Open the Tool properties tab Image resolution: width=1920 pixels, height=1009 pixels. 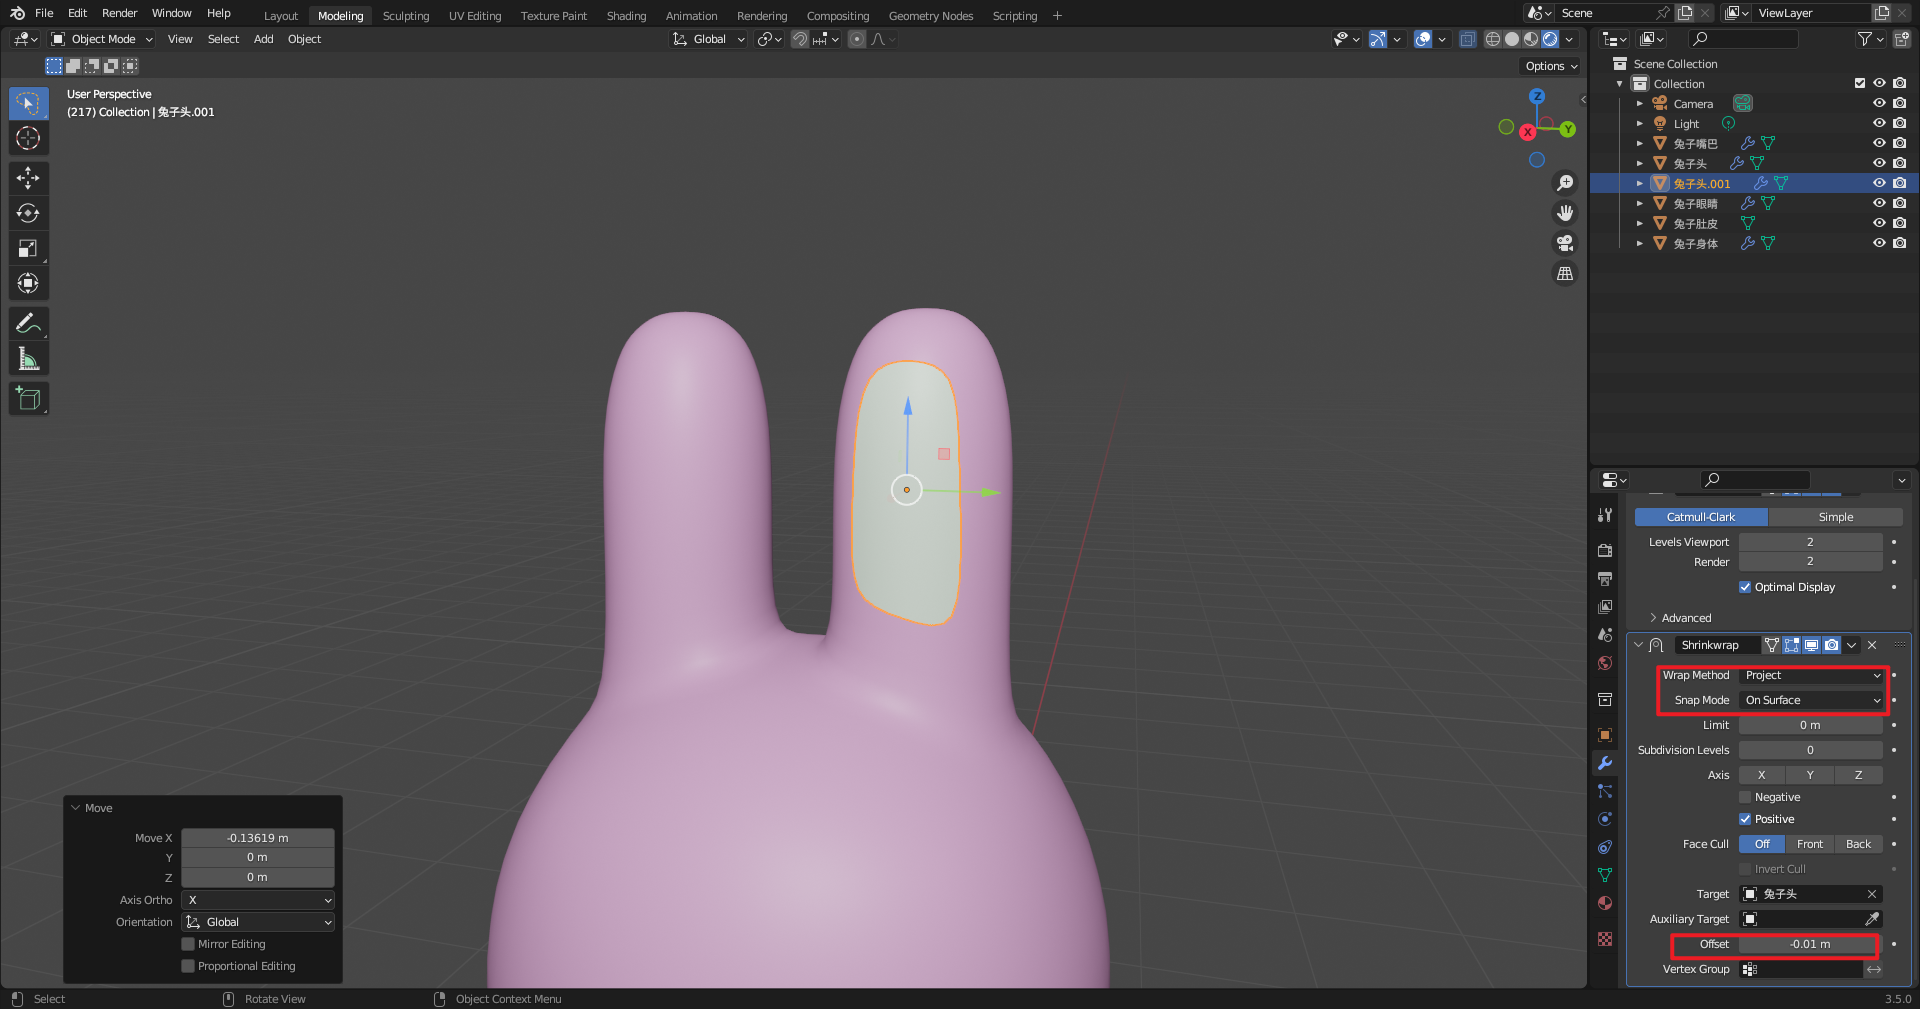click(1605, 515)
